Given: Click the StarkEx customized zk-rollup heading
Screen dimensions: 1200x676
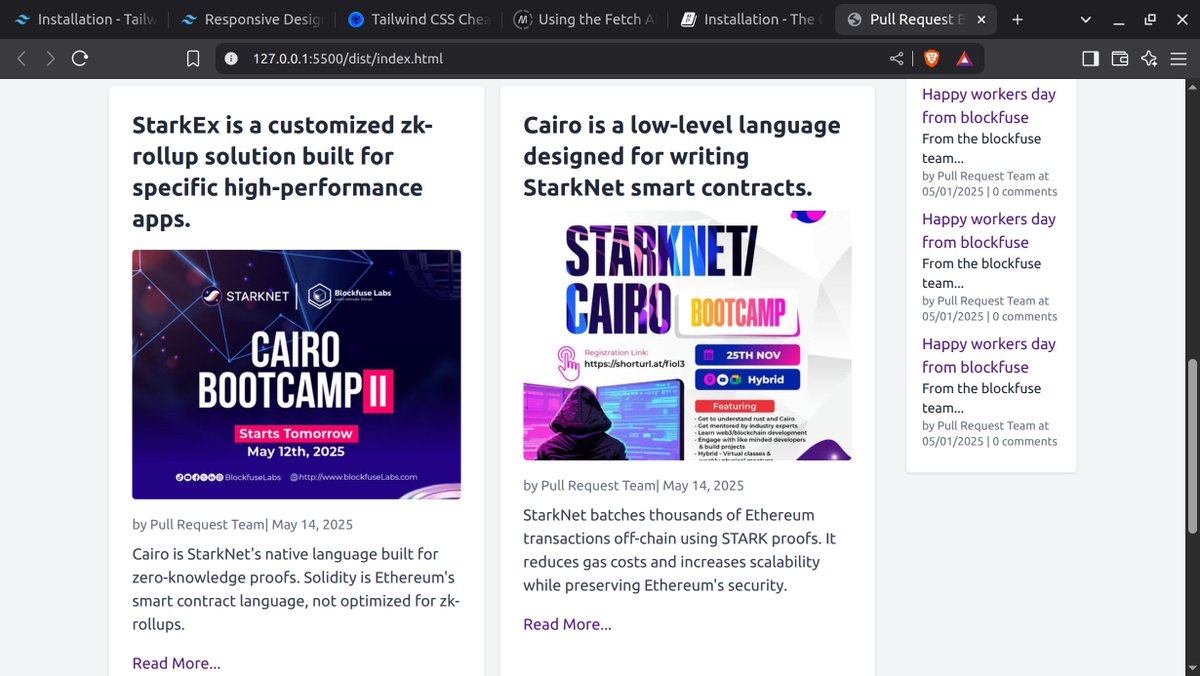Looking at the screenshot, I should (283, 172).
